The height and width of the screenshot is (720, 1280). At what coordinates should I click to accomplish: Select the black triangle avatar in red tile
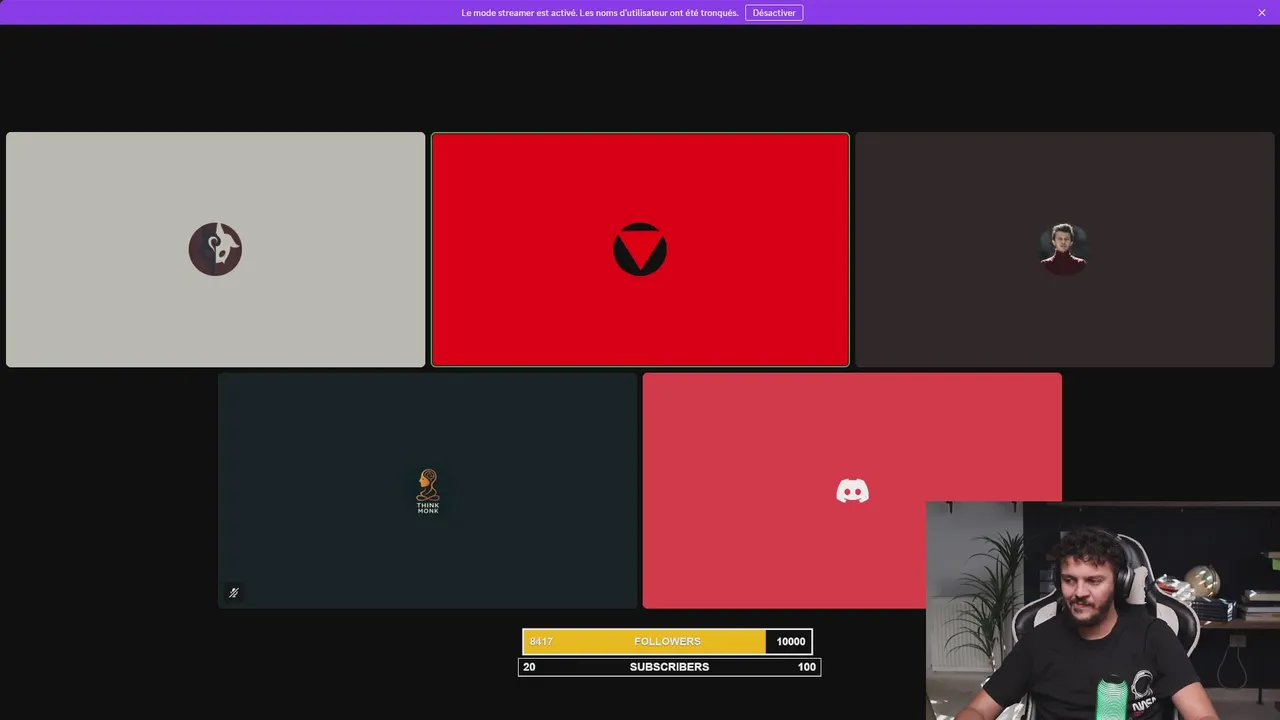[x=640, y=249]
